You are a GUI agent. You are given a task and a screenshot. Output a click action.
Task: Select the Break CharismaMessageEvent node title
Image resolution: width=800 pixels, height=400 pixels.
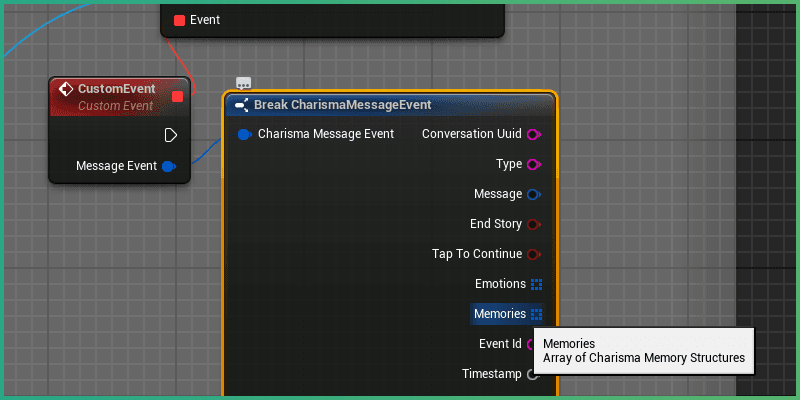[x=343, y=105]
